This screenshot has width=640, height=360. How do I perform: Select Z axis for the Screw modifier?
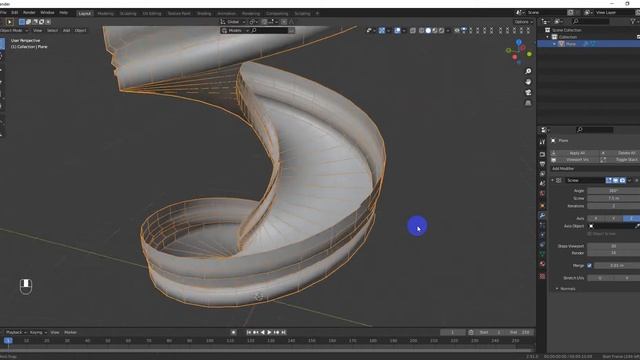(631, 218)
